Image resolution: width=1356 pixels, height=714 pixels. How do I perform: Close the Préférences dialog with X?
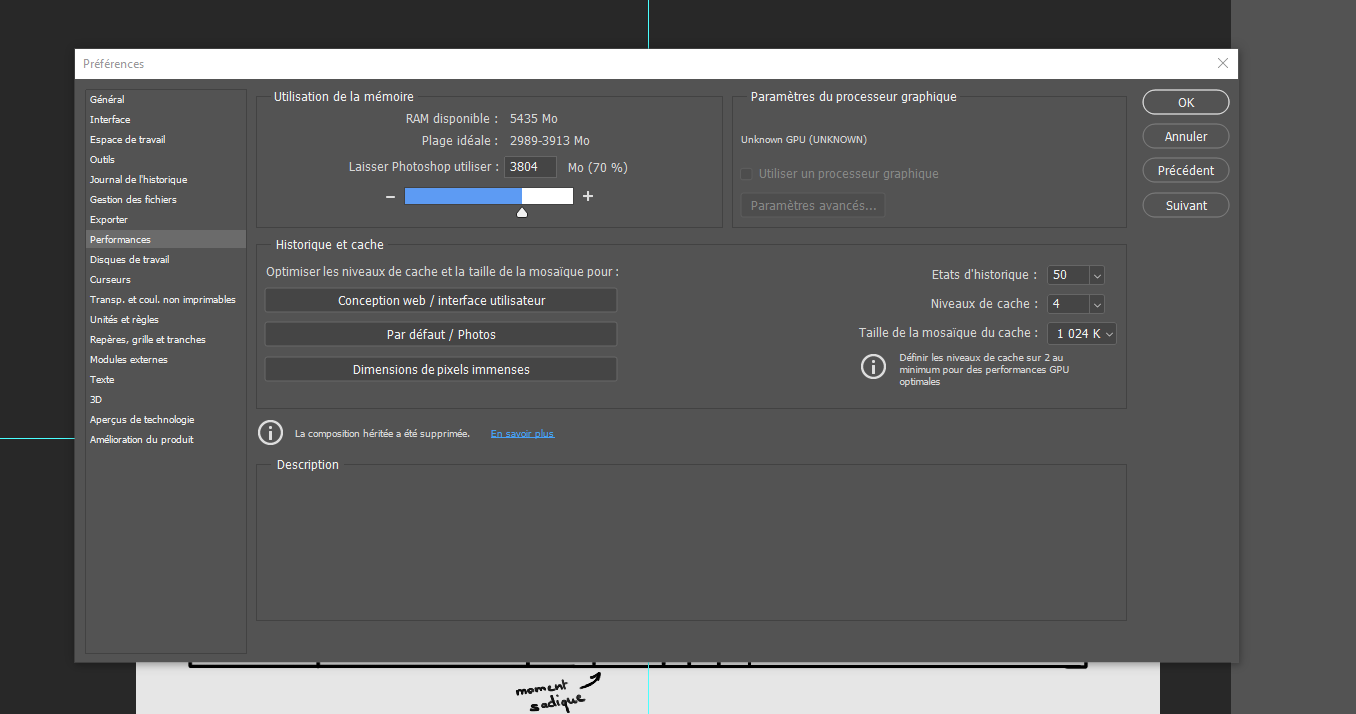tap(1222, 63)
